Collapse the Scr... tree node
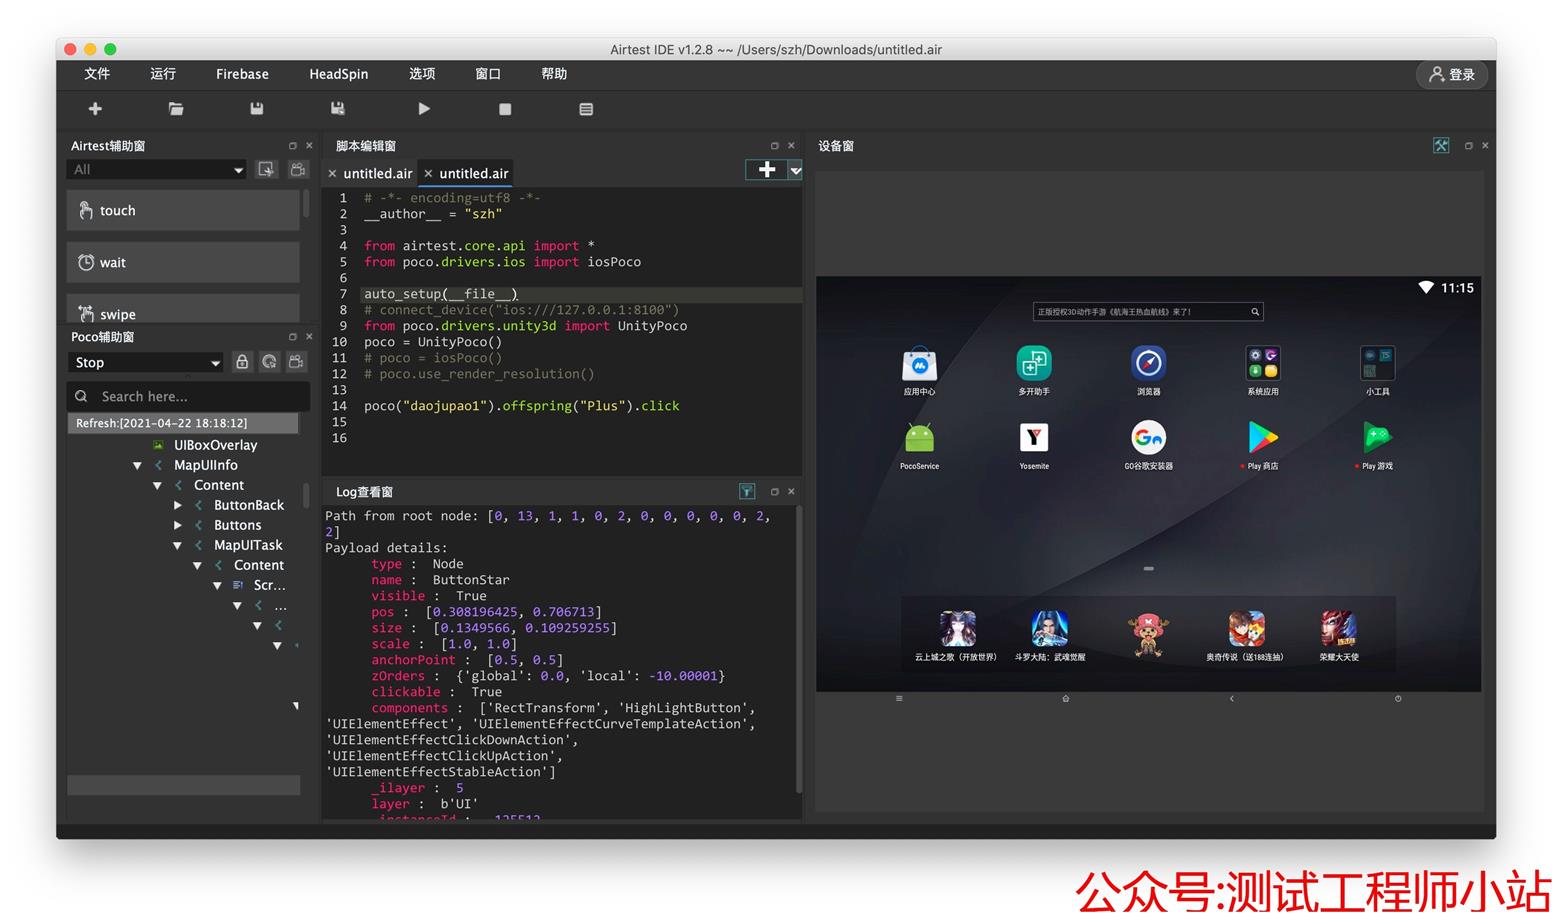Screen dimensions: 1552x913 click(x=217, y=586)
